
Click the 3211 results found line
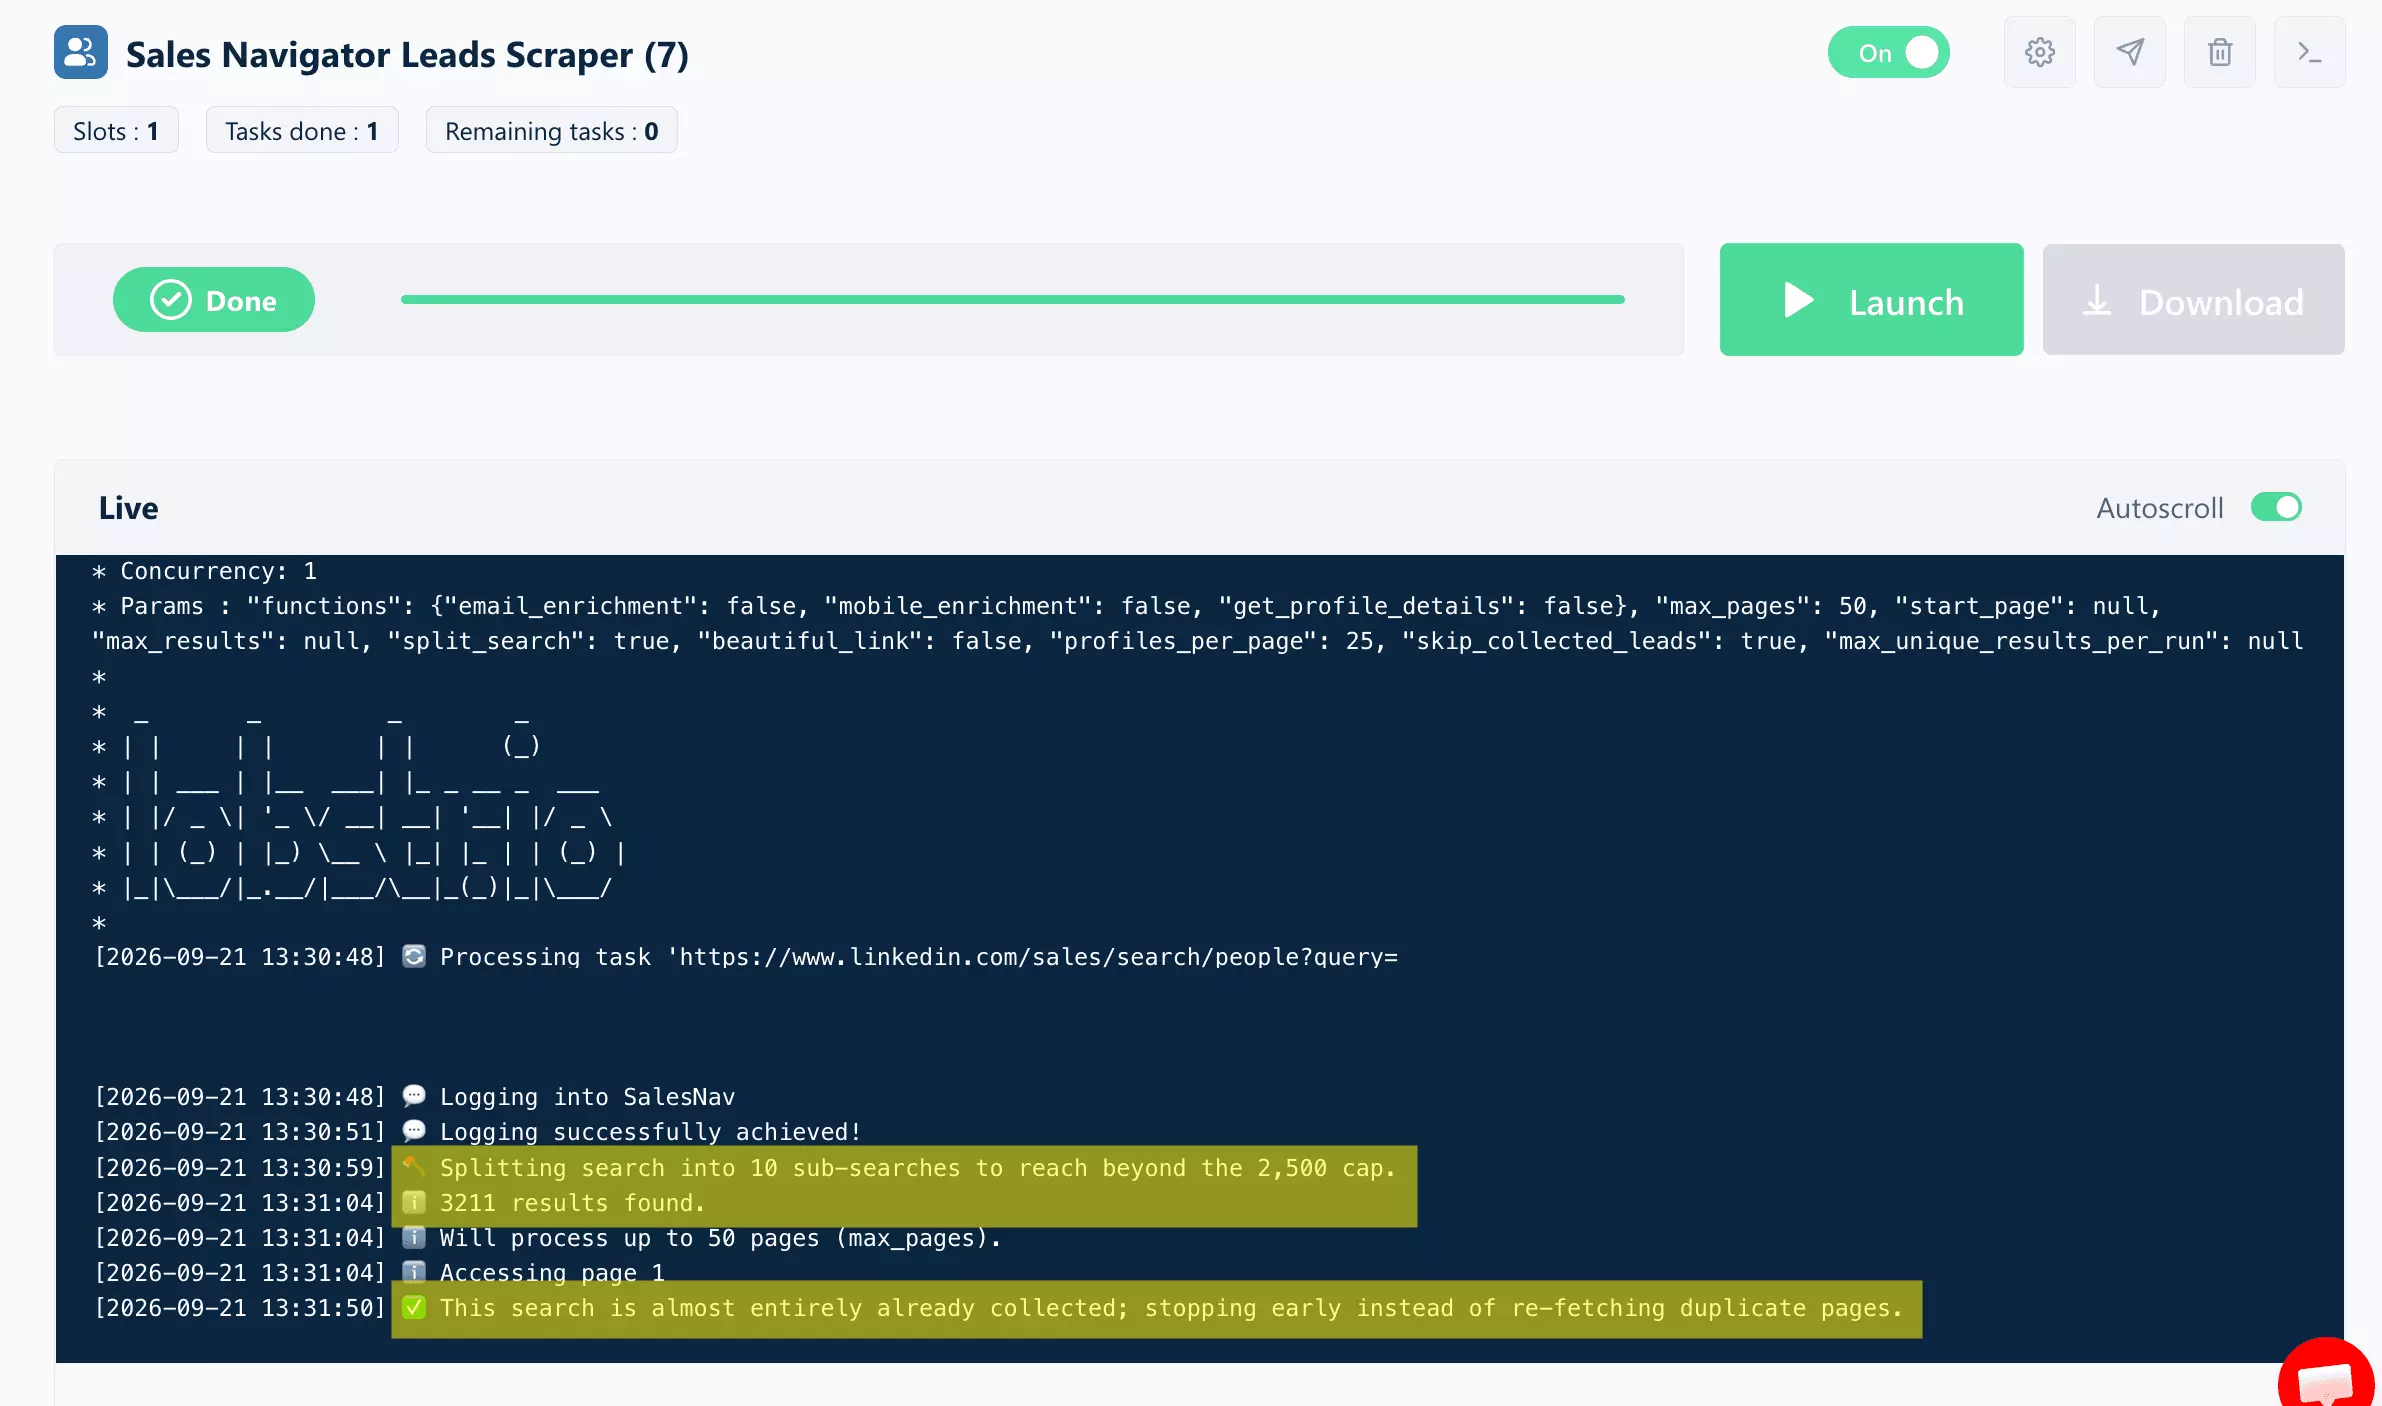(400, 1203)
